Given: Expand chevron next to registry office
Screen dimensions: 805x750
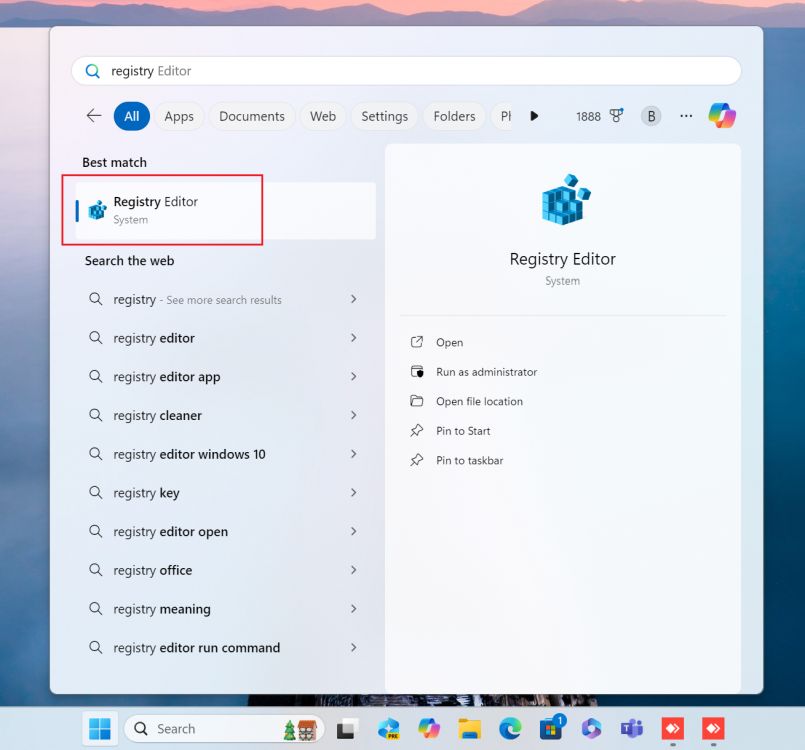Looking at the screenshot, I should pyautogui.click(x=353, y=570).
